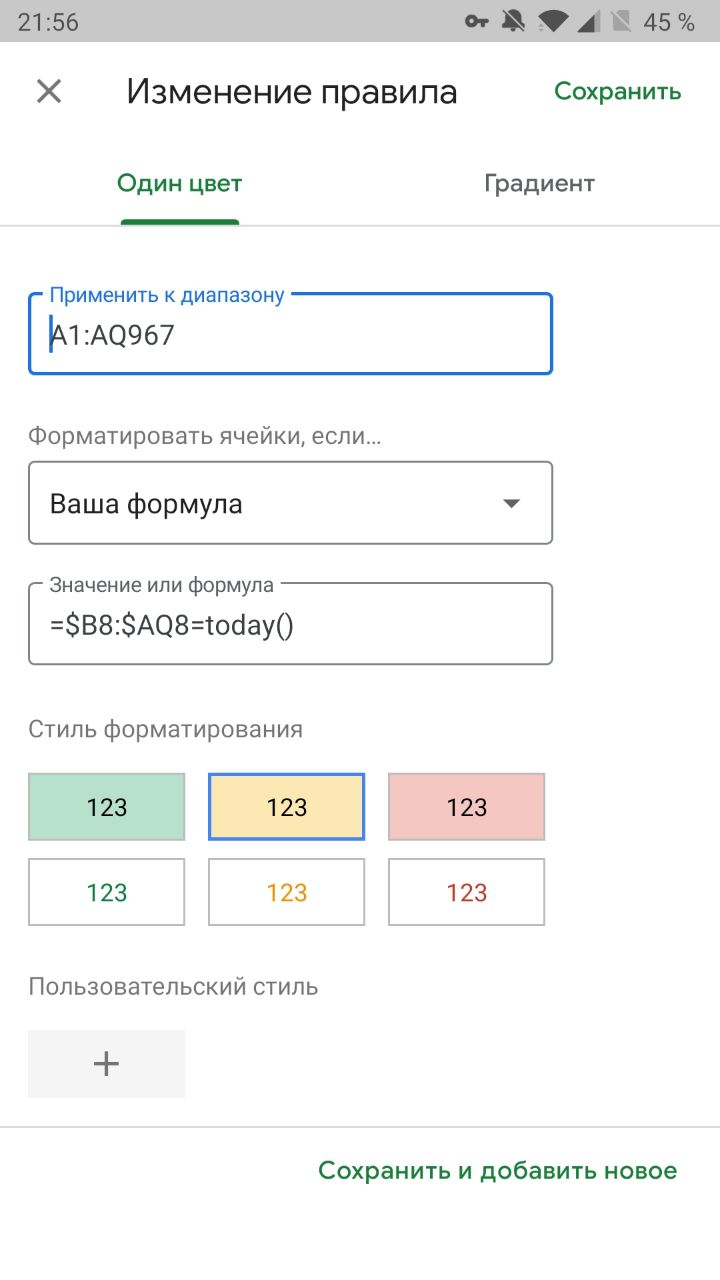The image size is (720, 1280).
Task: Switch to the "Градиент" tab
Action: pyautogui.click(x=539, y=184)
